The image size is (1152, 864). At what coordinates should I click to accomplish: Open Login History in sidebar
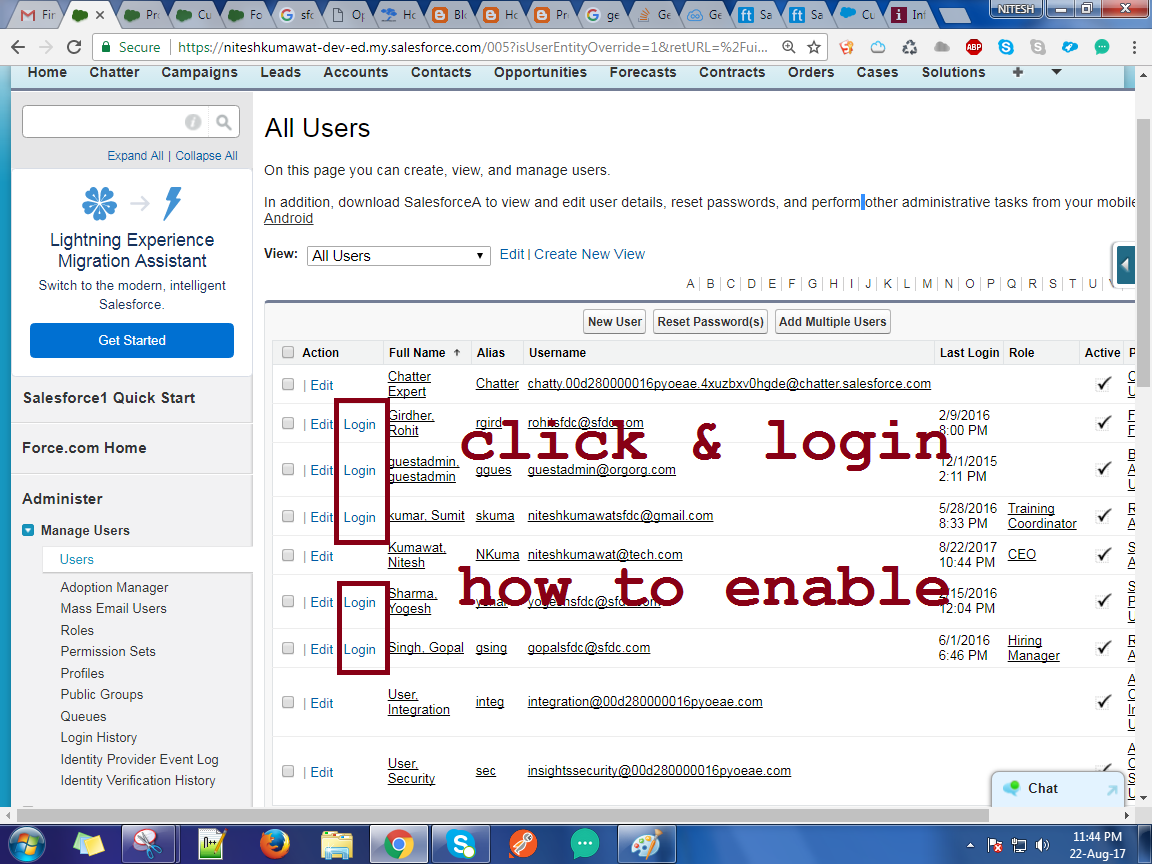click(98, 737)
